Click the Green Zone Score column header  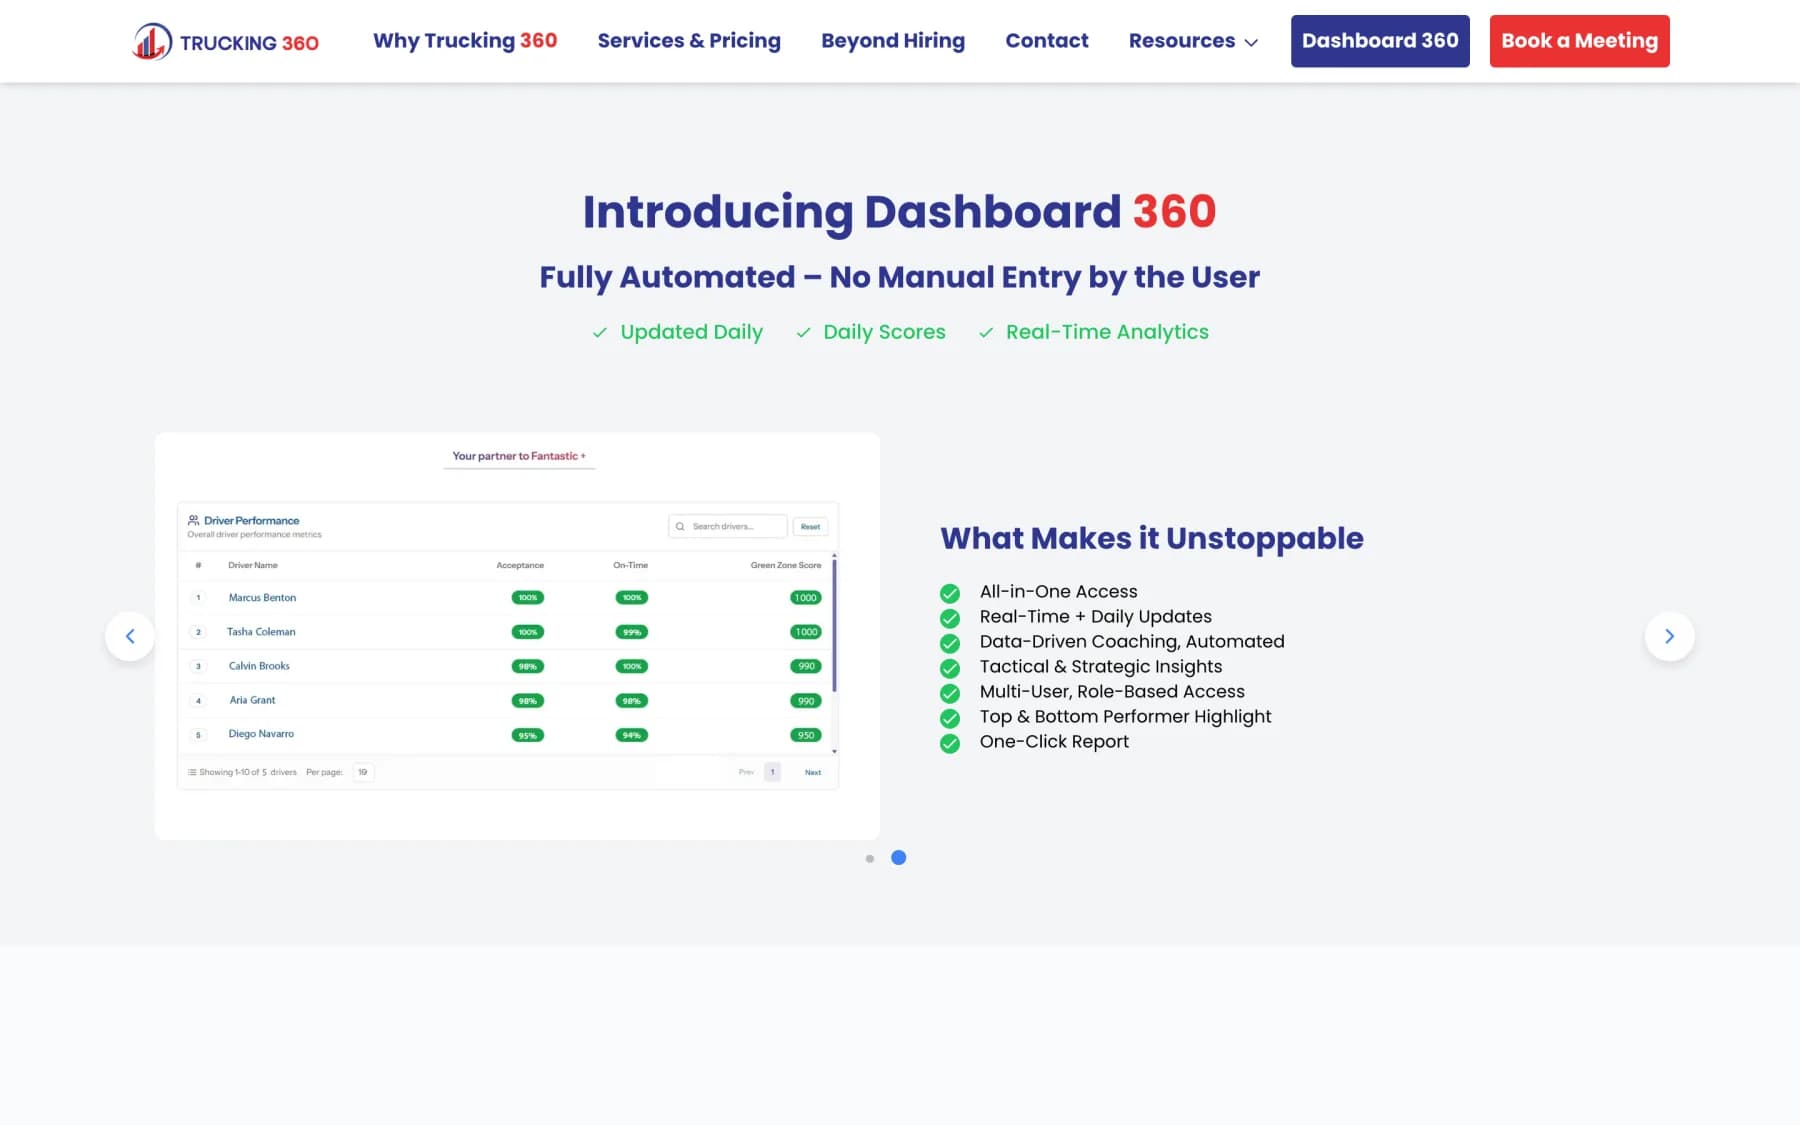point(786,565)
